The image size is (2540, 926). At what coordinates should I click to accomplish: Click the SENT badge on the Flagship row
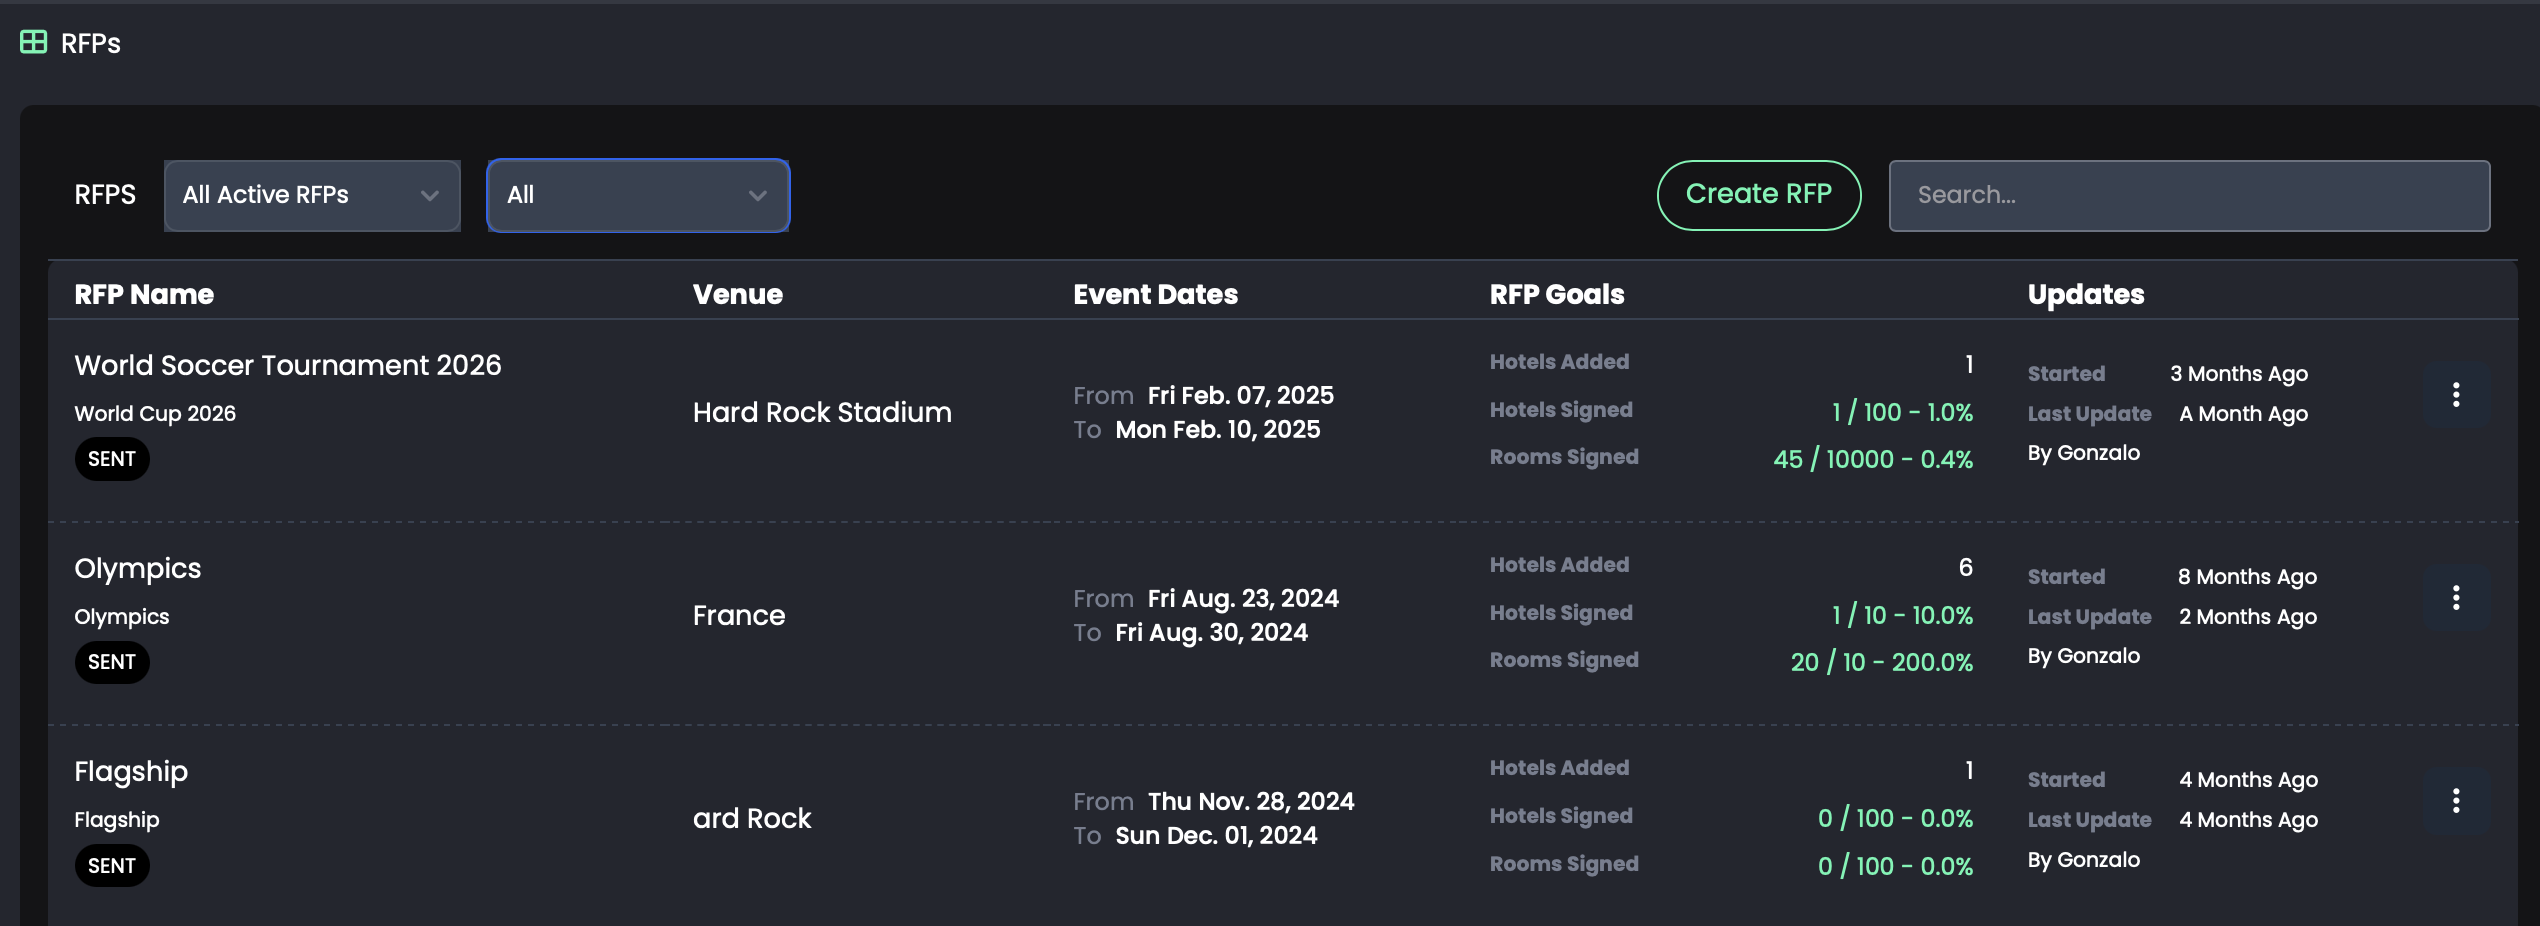coord(112,866)
